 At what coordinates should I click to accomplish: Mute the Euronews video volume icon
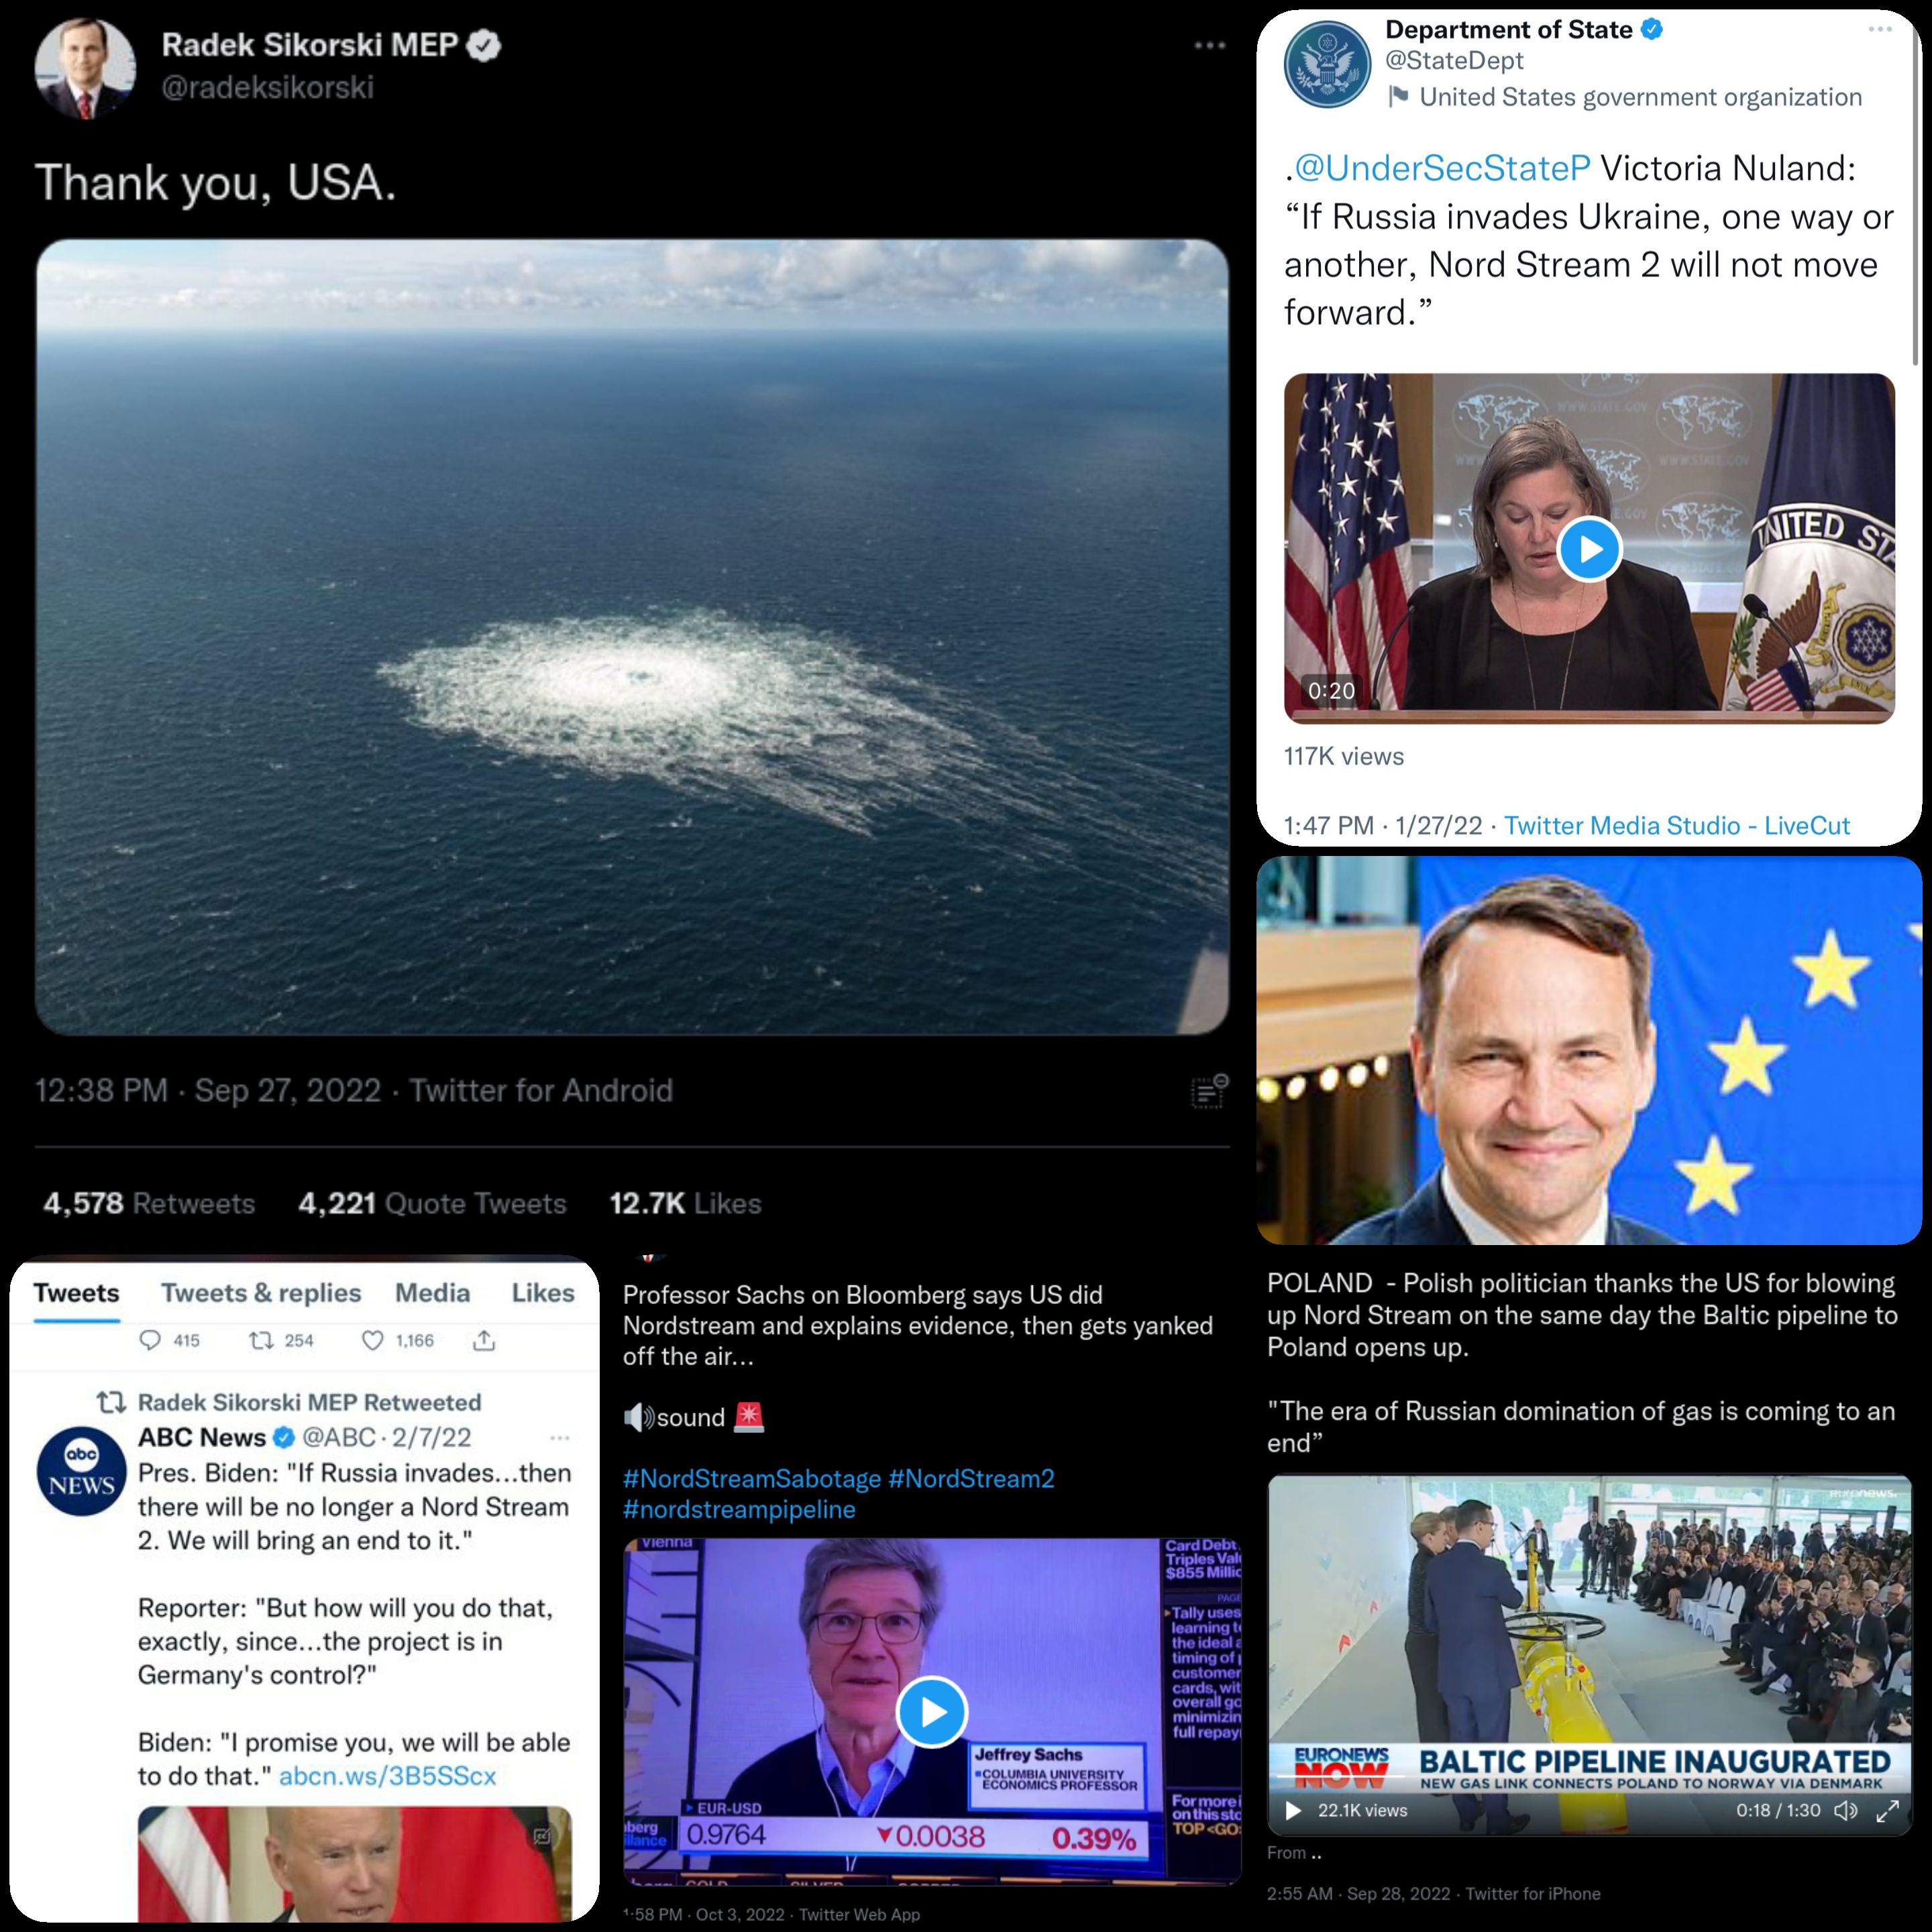(x=1846, y=1810)
